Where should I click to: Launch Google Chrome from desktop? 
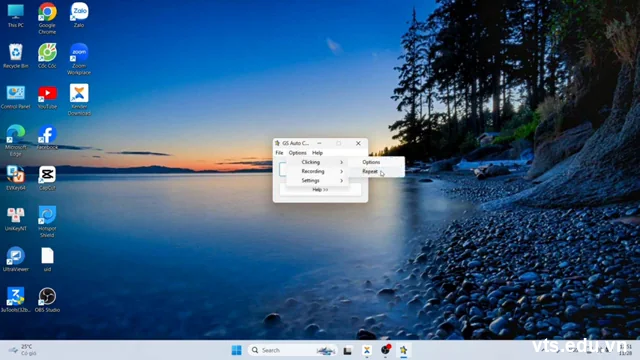pos(47,18)
